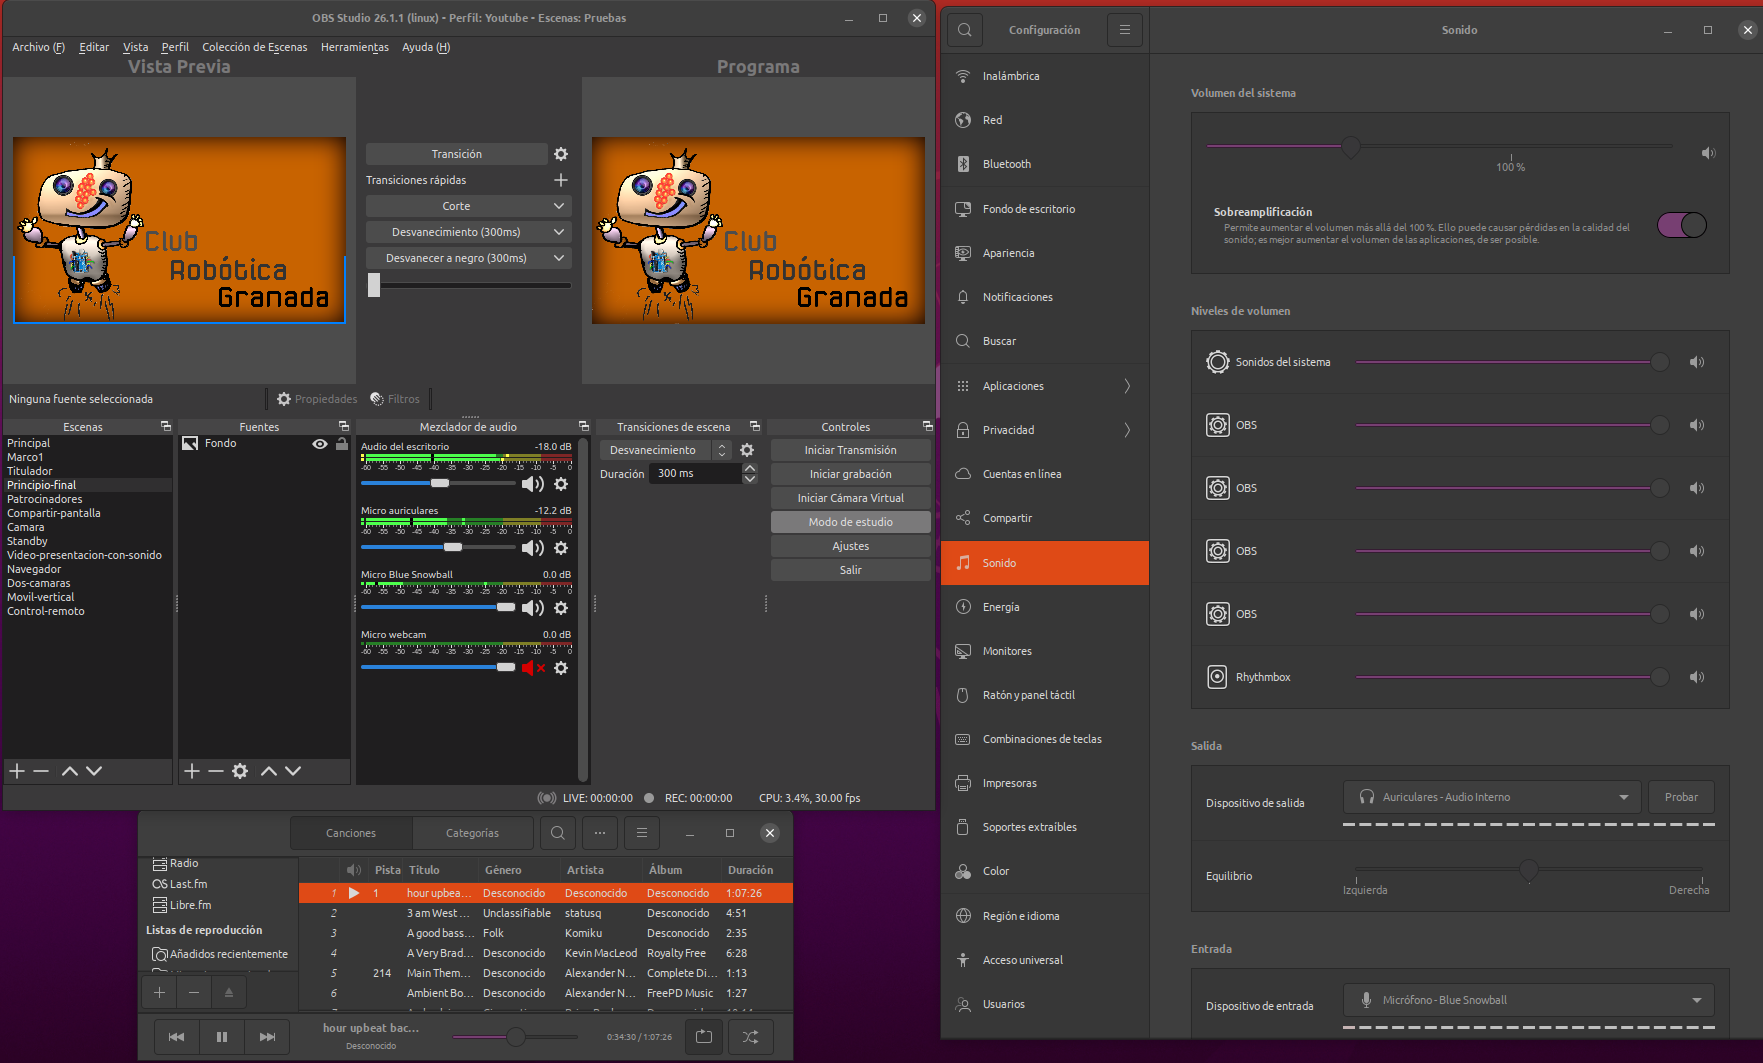Screen dimensions: 1763x1063
Task: Pop out Escenas dock panel icon
Action: [166, 427]
